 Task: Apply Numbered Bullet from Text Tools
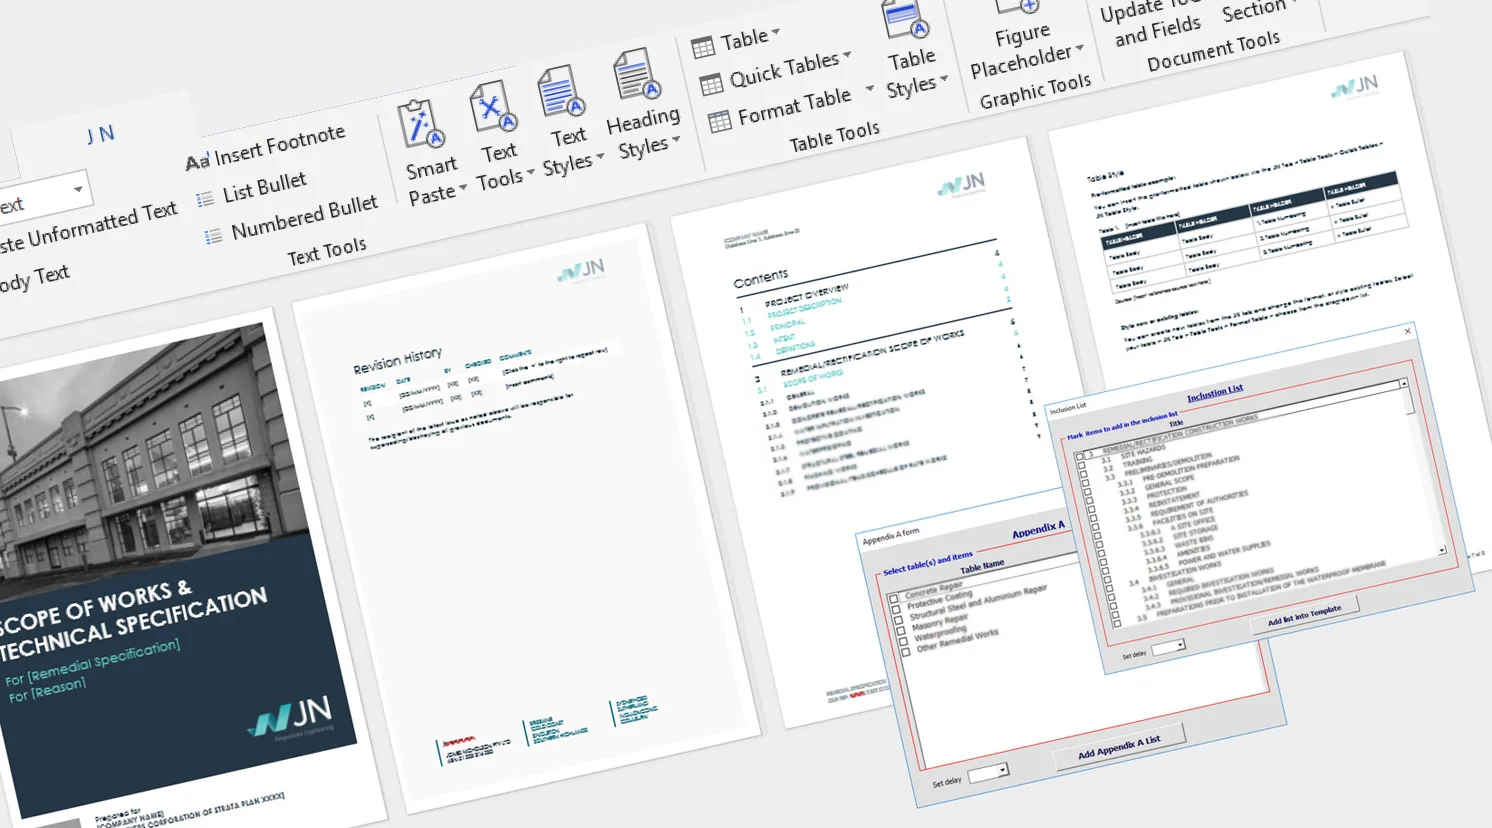[x=292, y=220]
